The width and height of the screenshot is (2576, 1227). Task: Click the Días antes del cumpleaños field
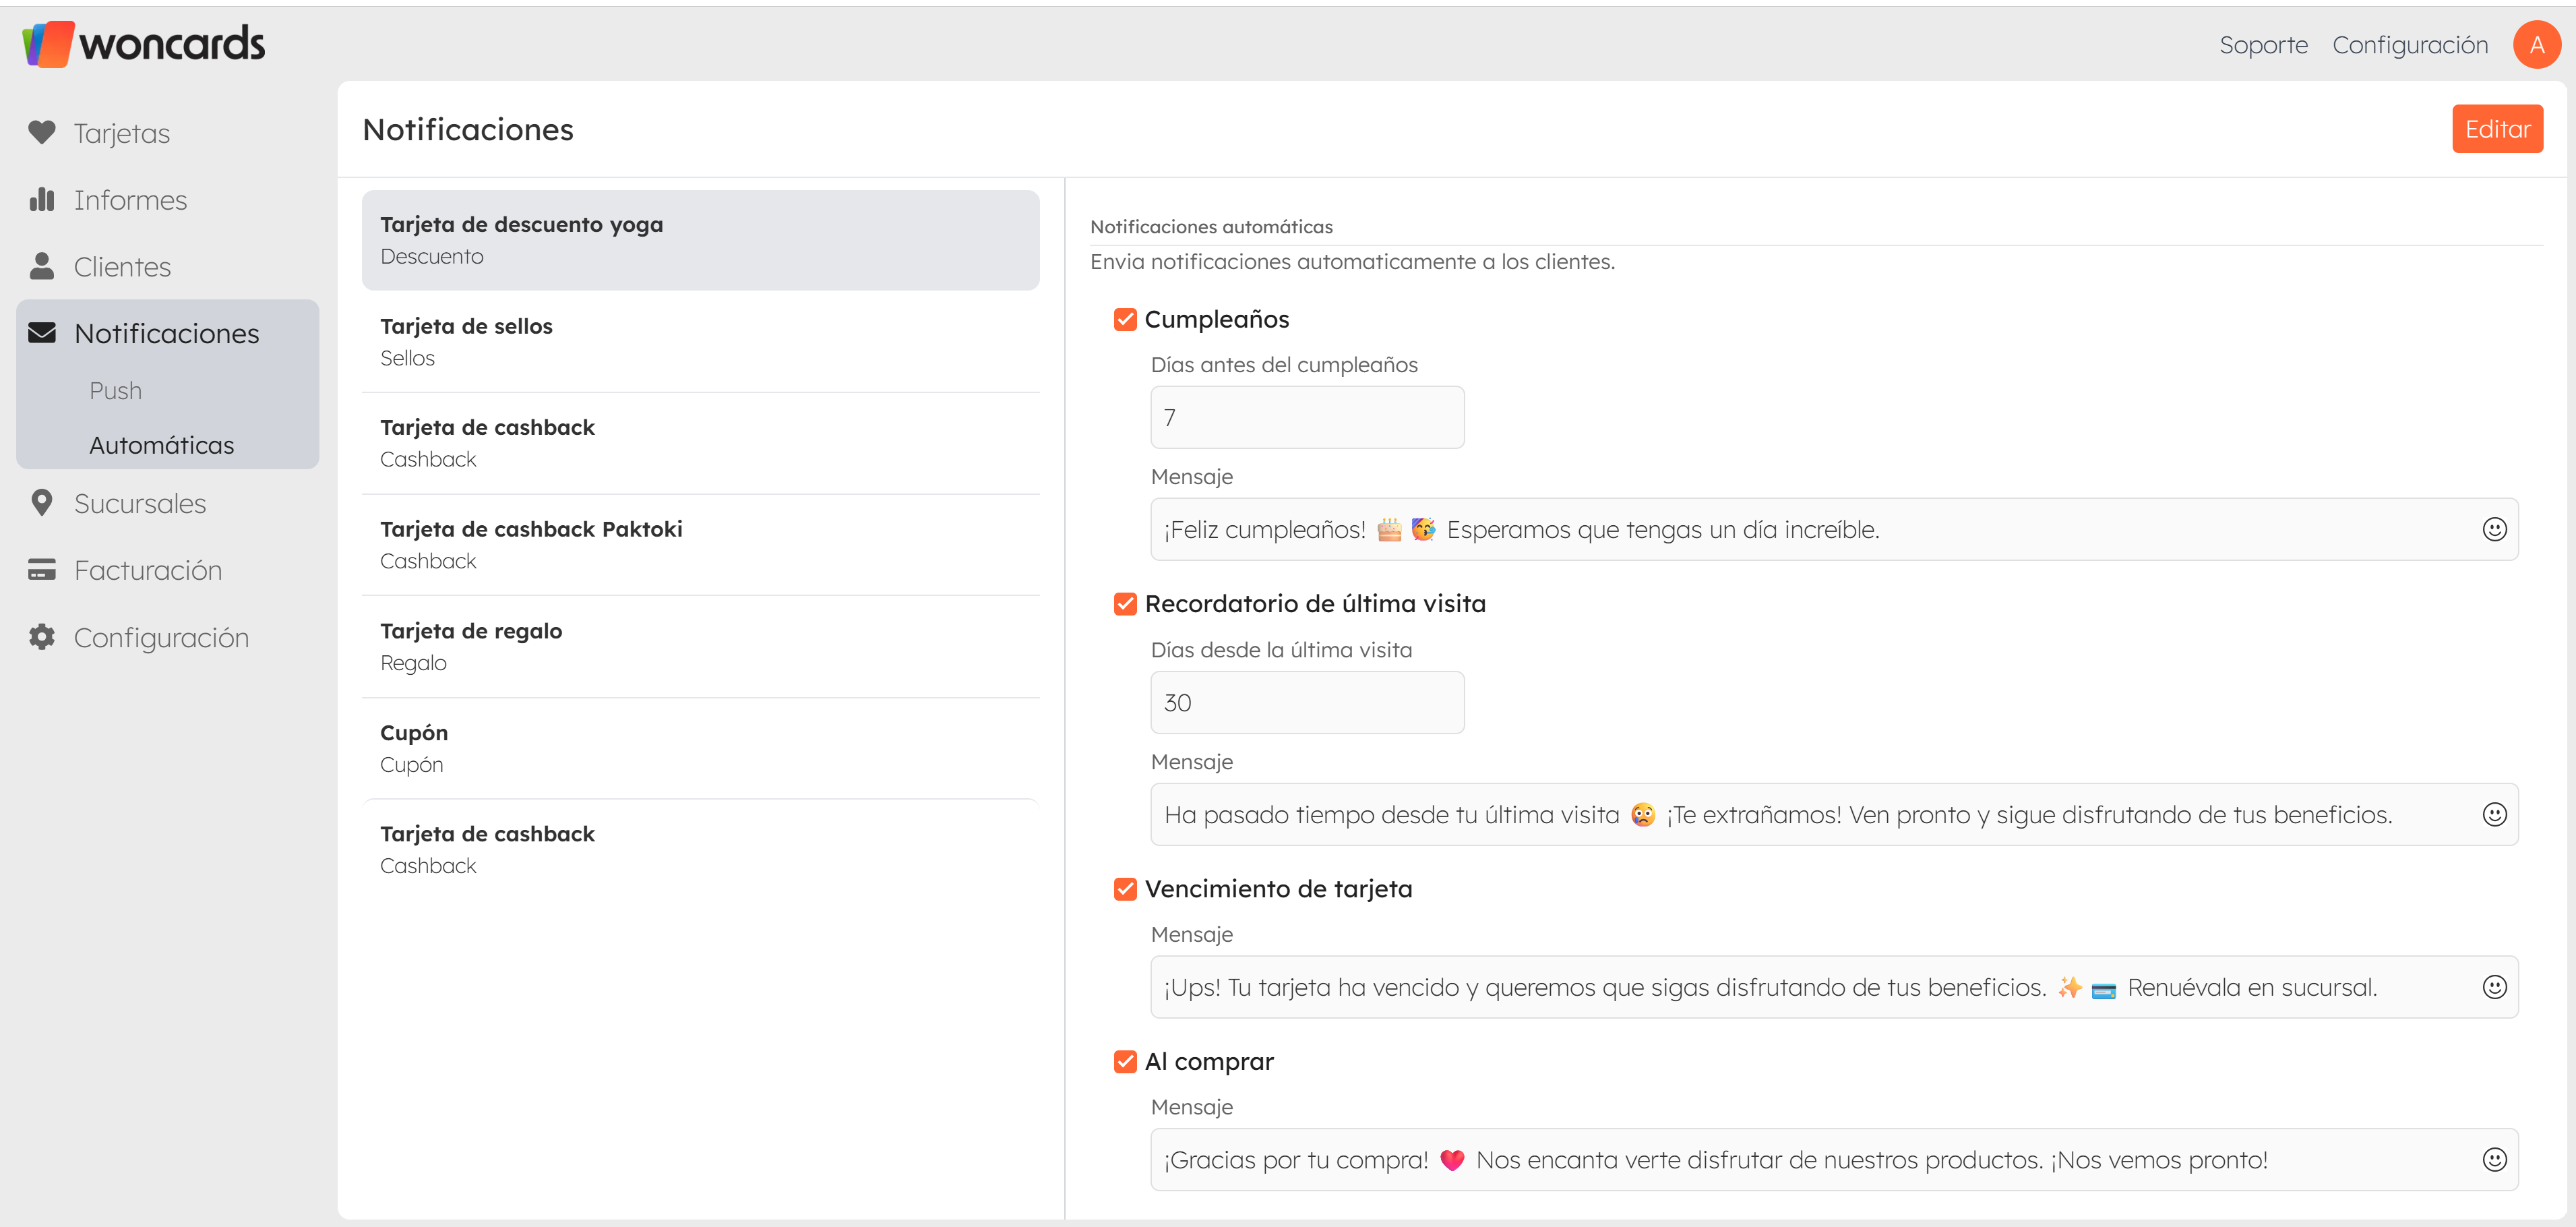pos(1306,418)
